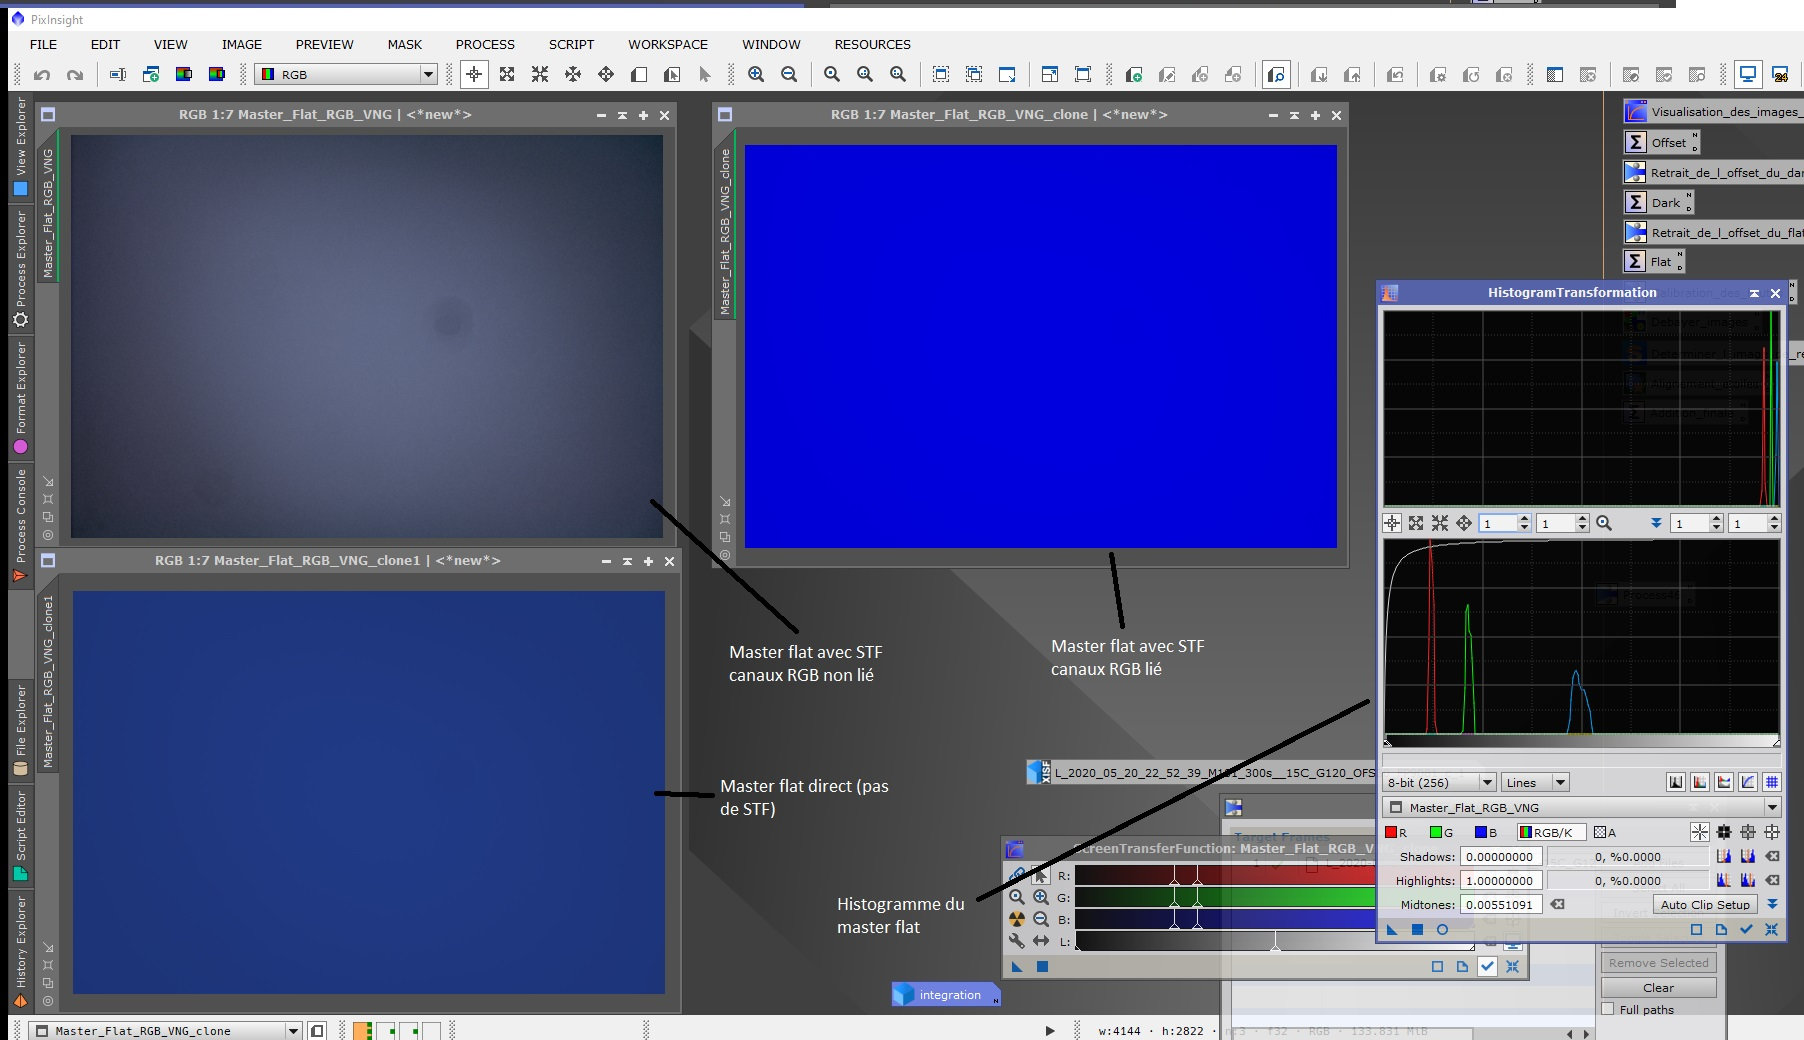Screen dimensions: 1804x1040
Task: Open the SCRIPT menu
Action: 571,44
